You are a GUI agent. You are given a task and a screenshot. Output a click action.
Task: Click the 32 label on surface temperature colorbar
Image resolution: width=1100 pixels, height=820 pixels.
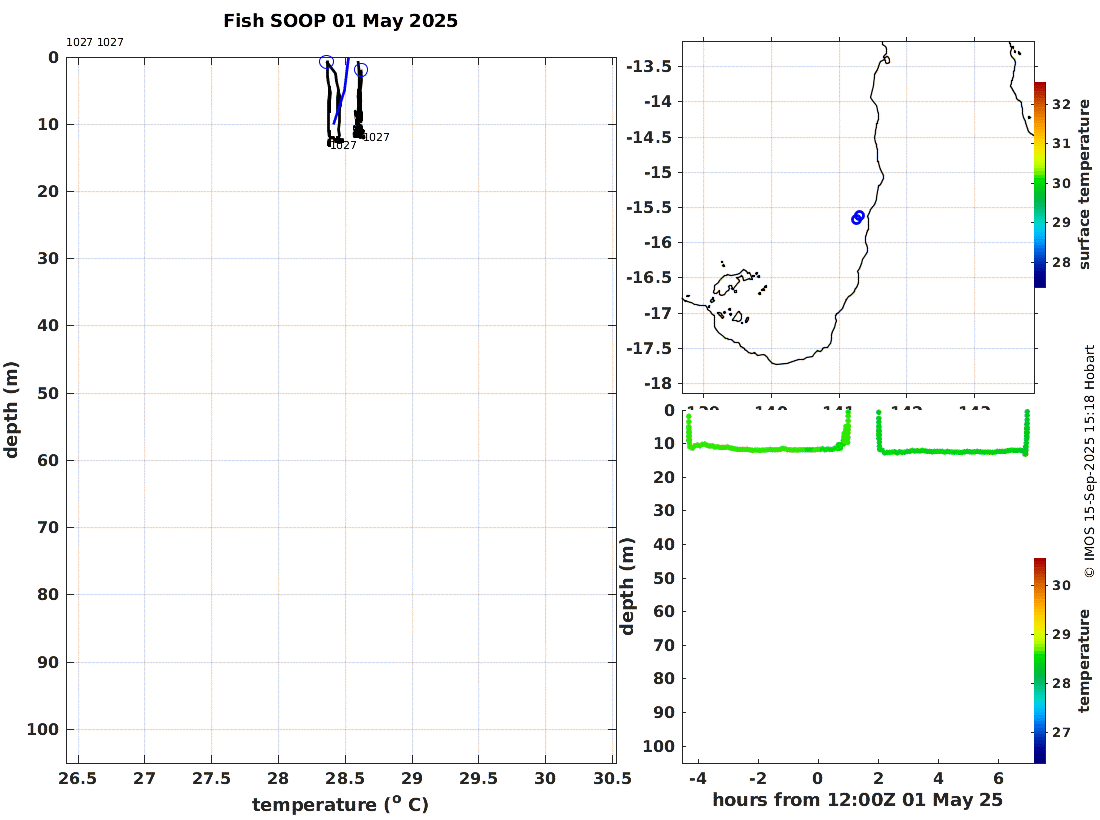point(1061,105)
